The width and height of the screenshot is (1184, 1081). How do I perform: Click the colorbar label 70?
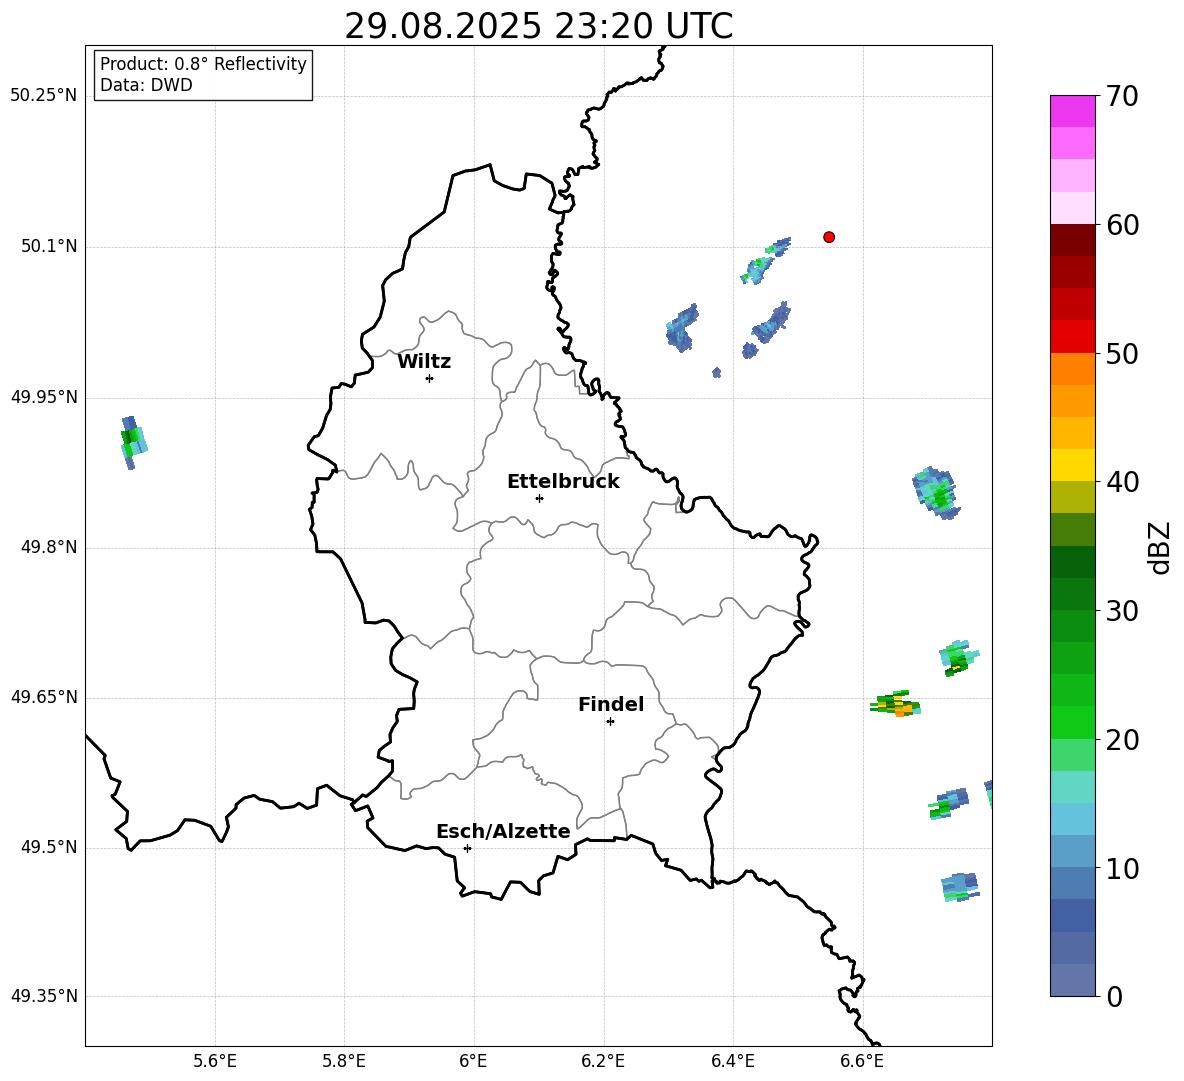tap(1122, 96)
